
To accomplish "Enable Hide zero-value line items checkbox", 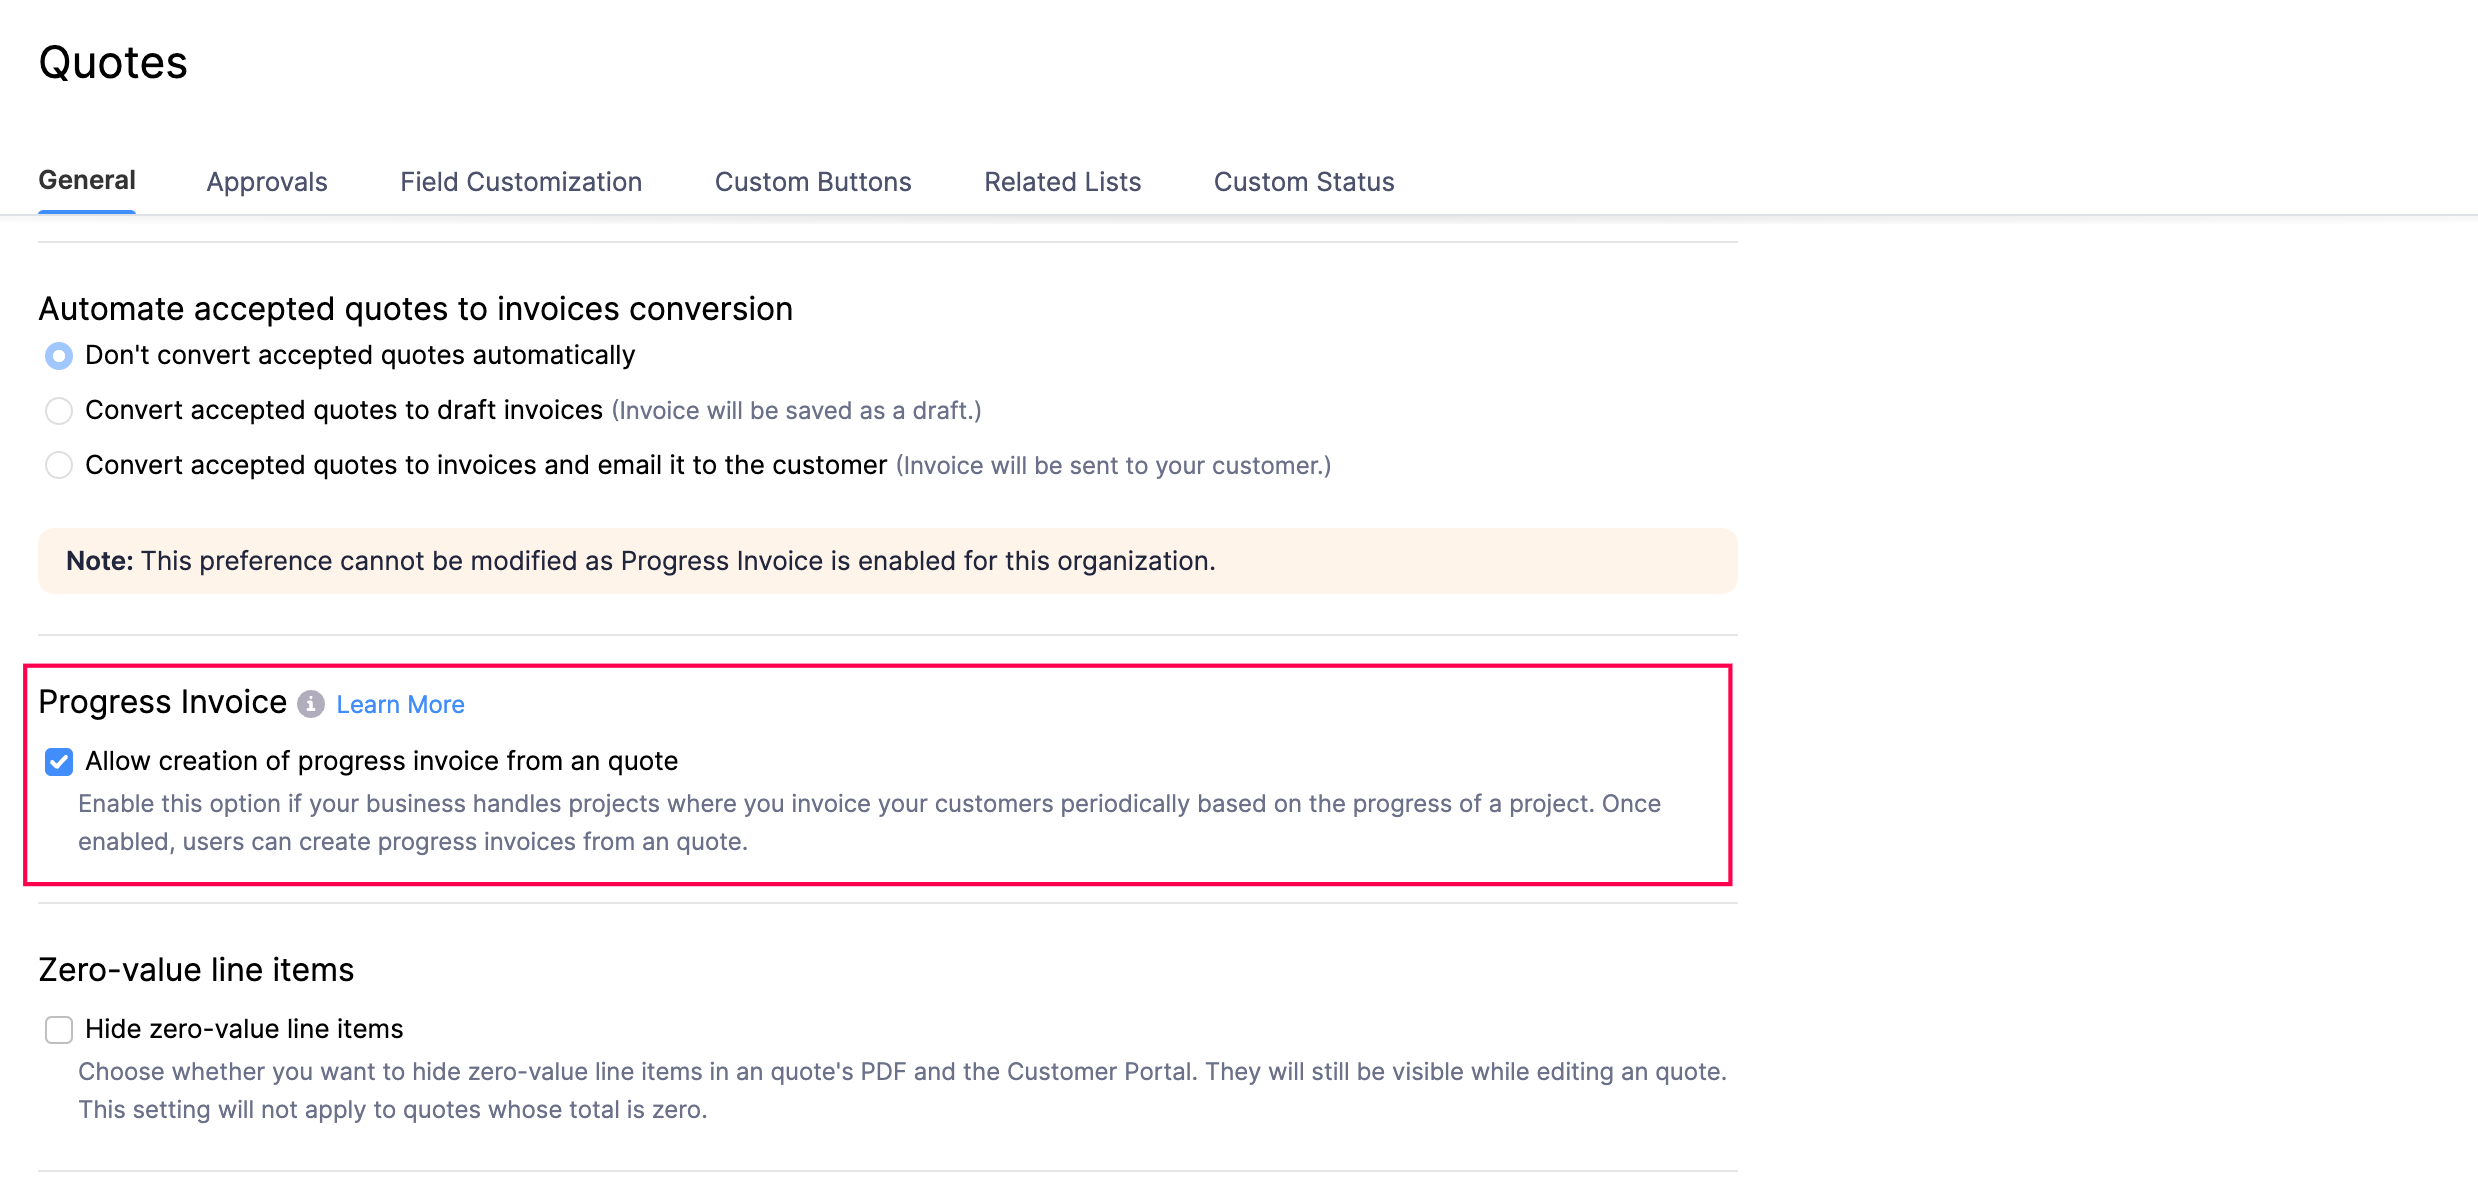I will [59, 1030].
